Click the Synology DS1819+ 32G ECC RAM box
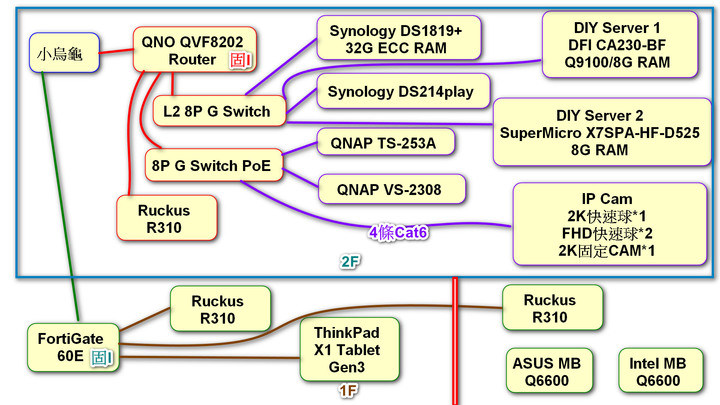Image resolution: width=720 pixels, height=405 pixels. 399,39
